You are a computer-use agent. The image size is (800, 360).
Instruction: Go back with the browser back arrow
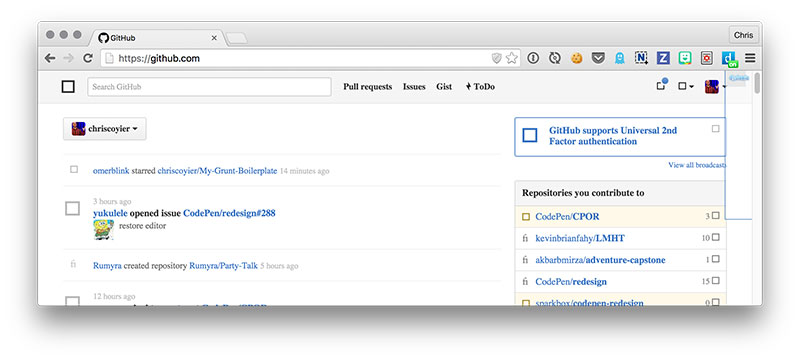(49, 58)
